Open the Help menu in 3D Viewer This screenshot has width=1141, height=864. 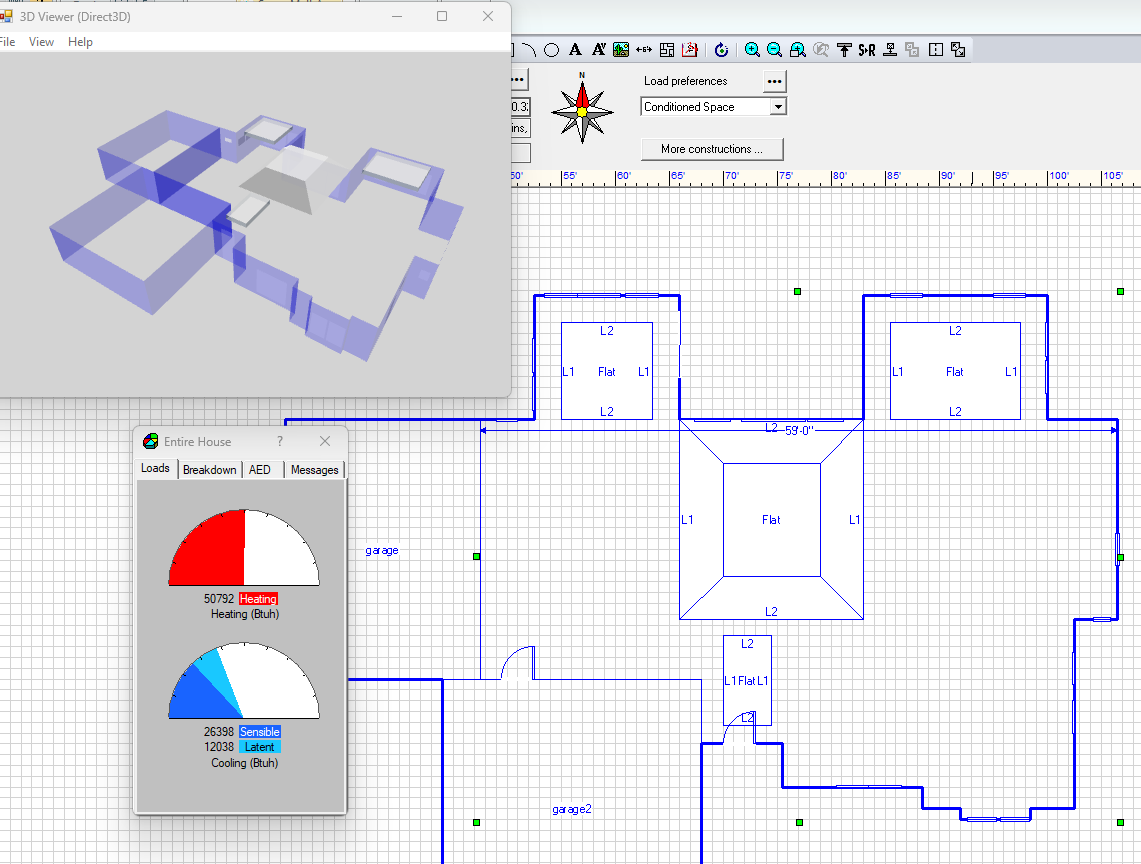click(80, 42)
